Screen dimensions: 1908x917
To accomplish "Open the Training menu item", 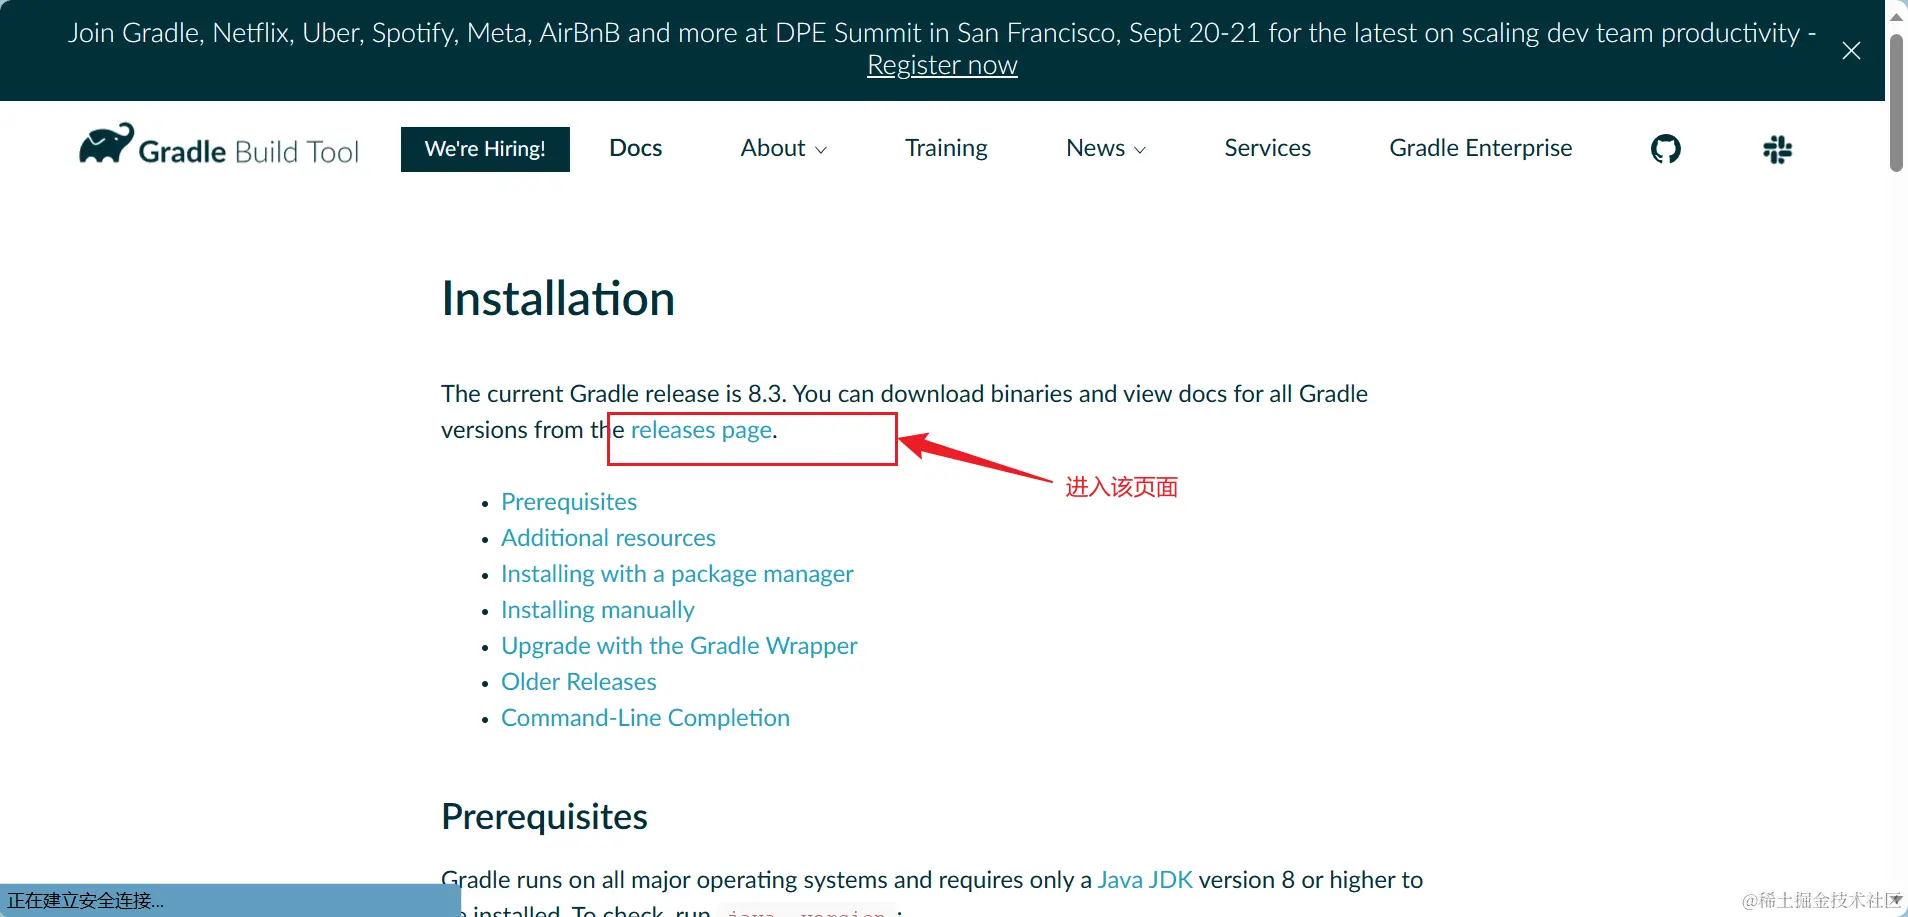I will coord(946,148).
